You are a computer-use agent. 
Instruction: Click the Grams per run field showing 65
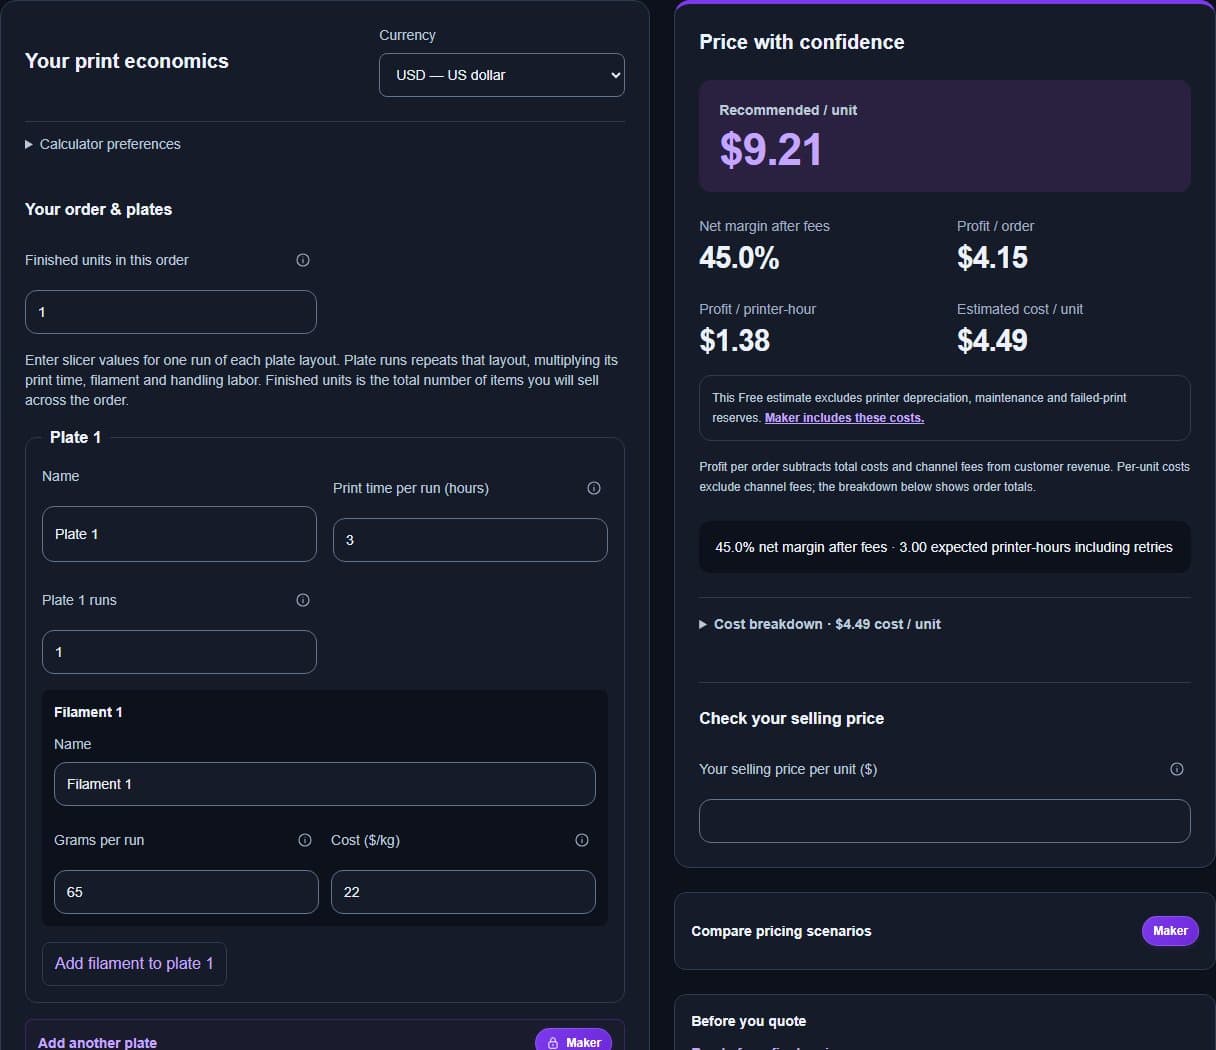pos(186,892)
